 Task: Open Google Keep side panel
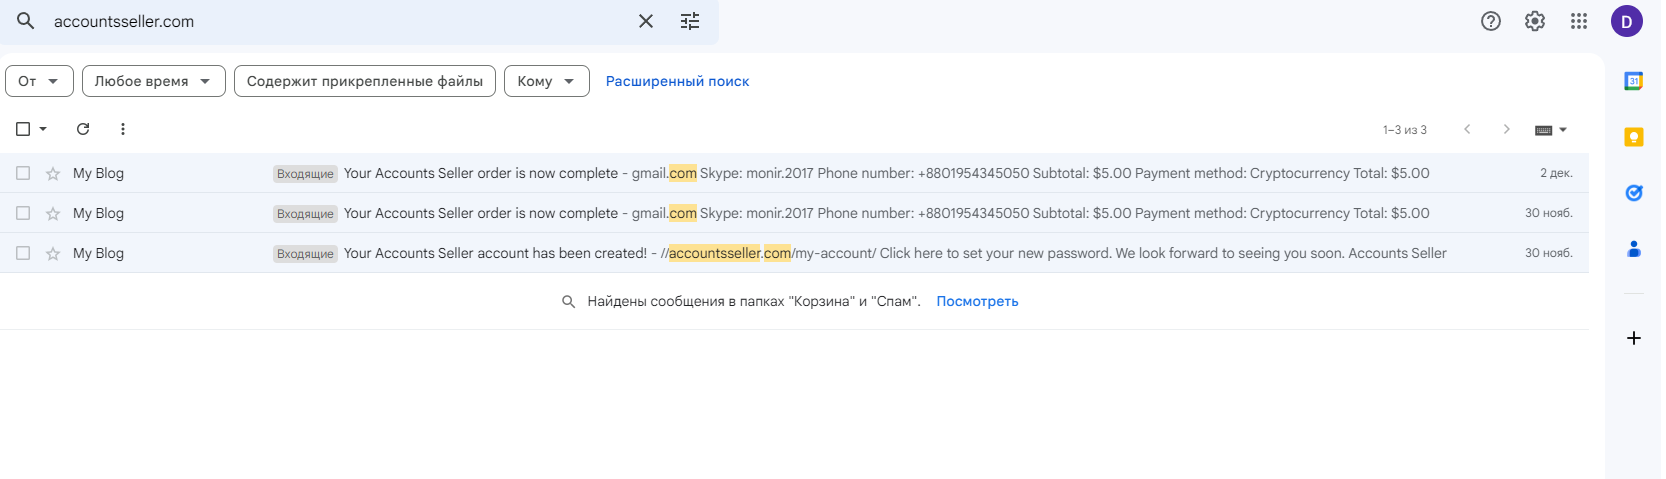[1634, 137]
